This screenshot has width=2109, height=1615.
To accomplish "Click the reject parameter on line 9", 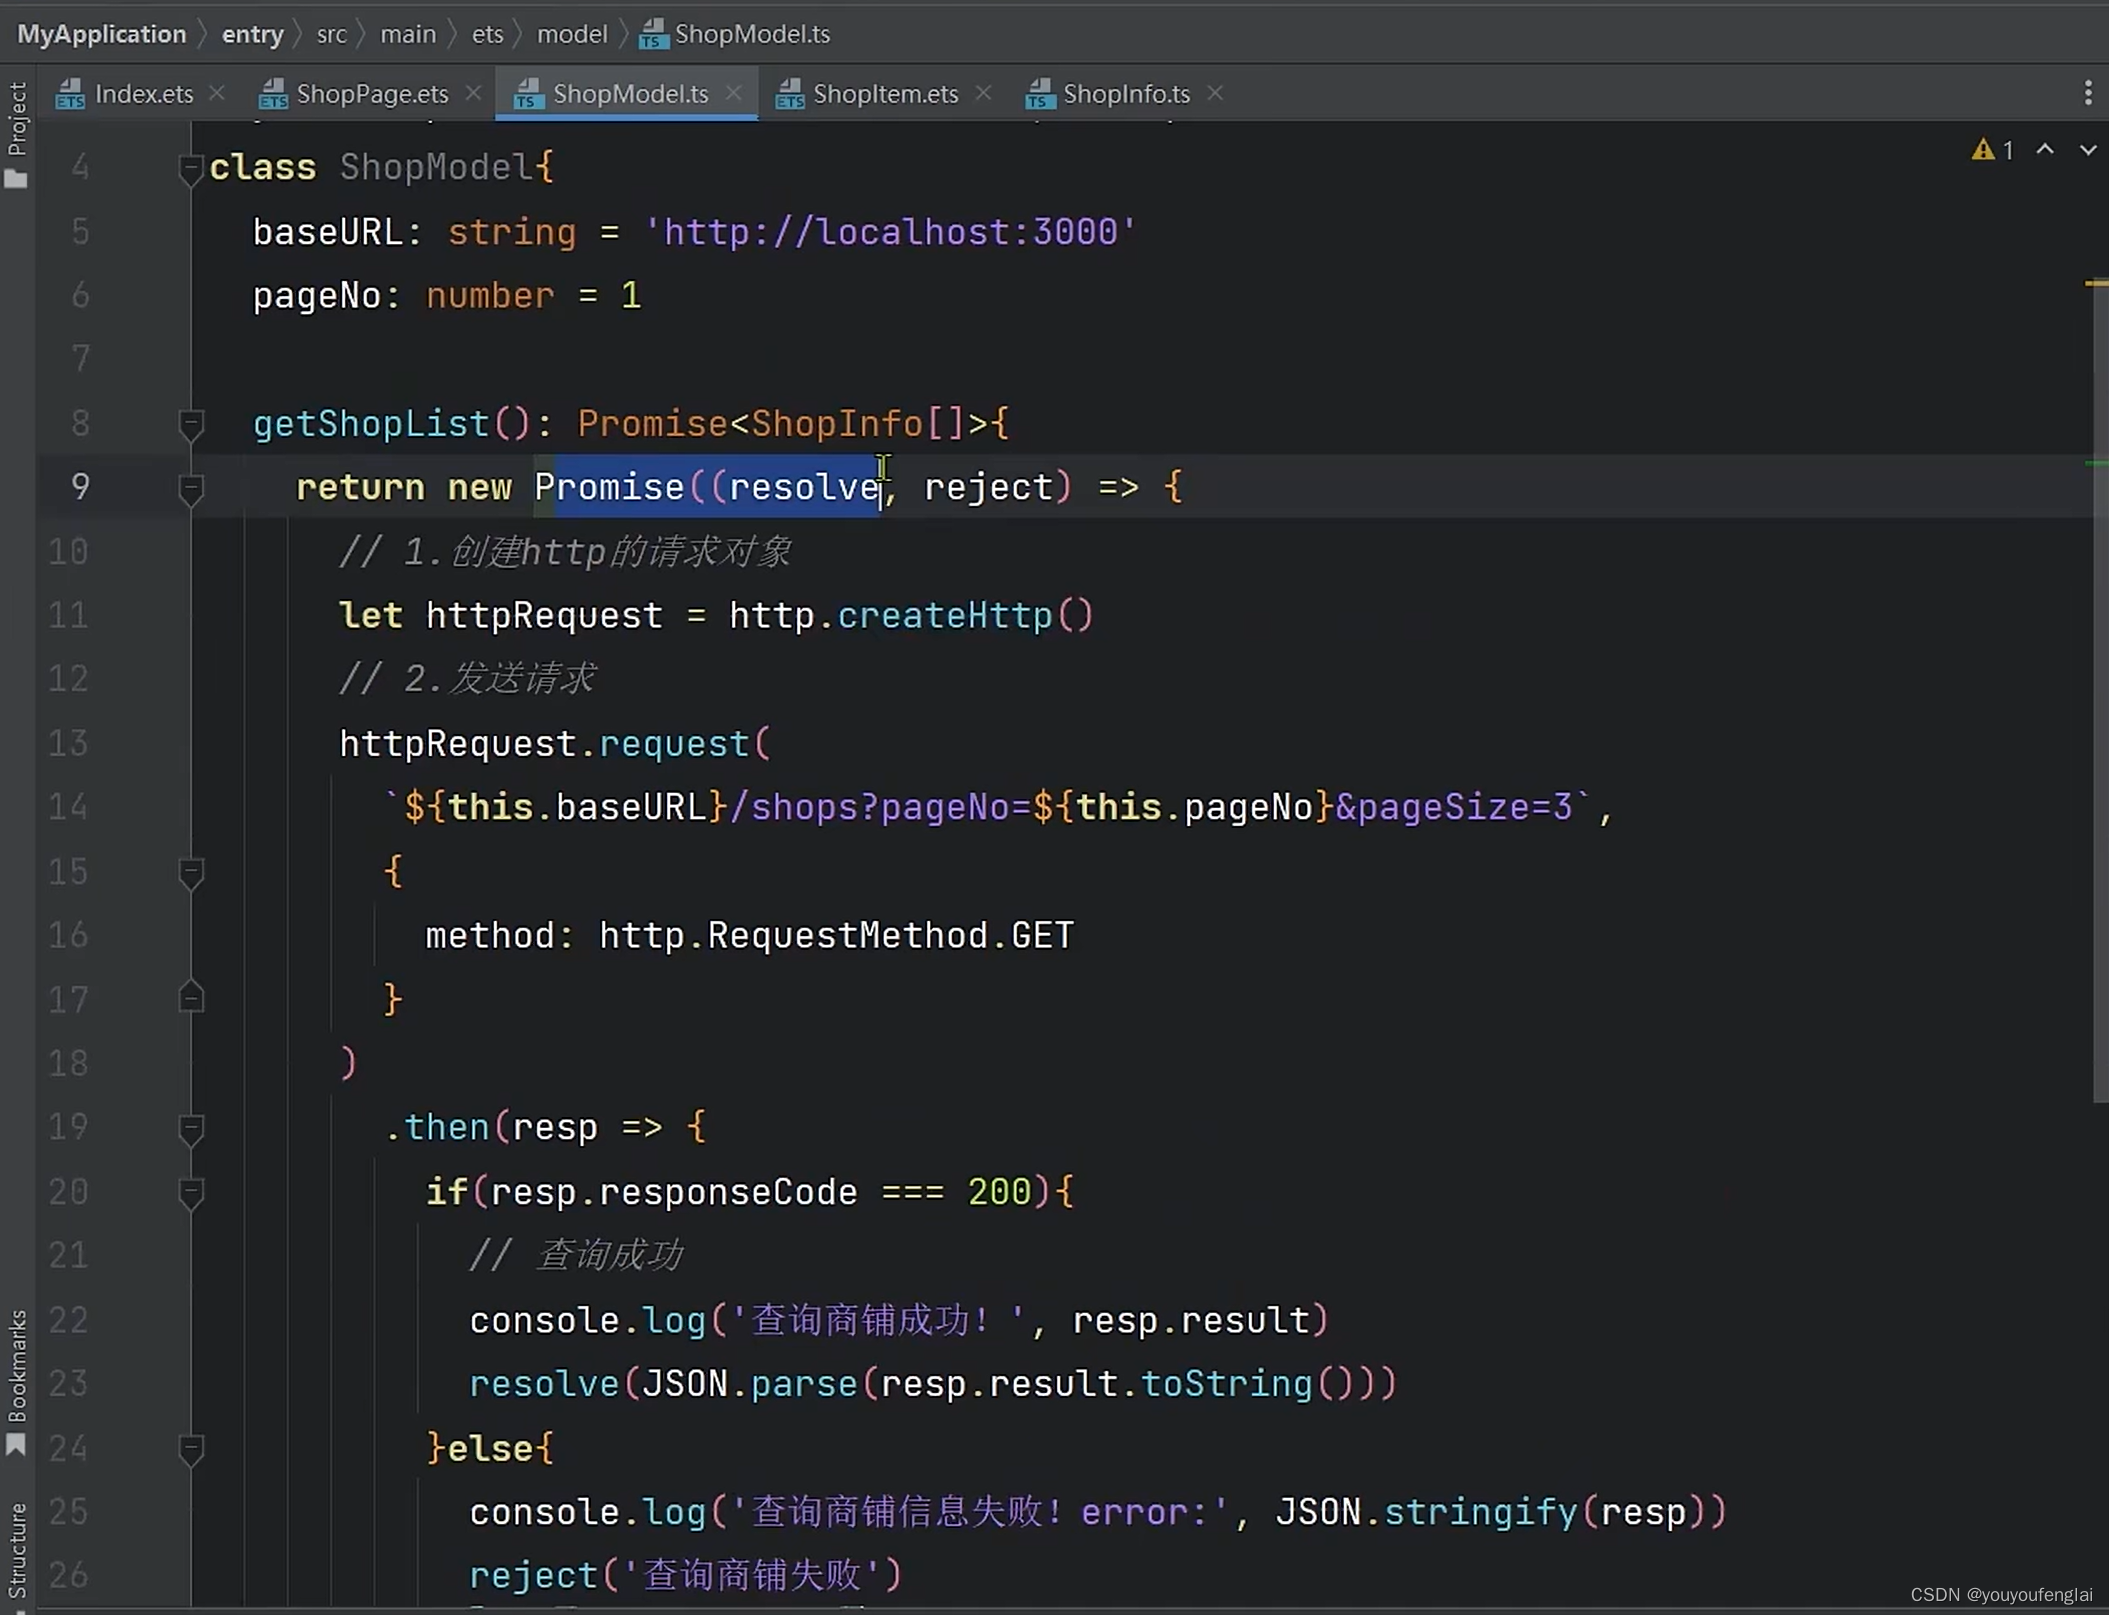I will tap(988, 487).
